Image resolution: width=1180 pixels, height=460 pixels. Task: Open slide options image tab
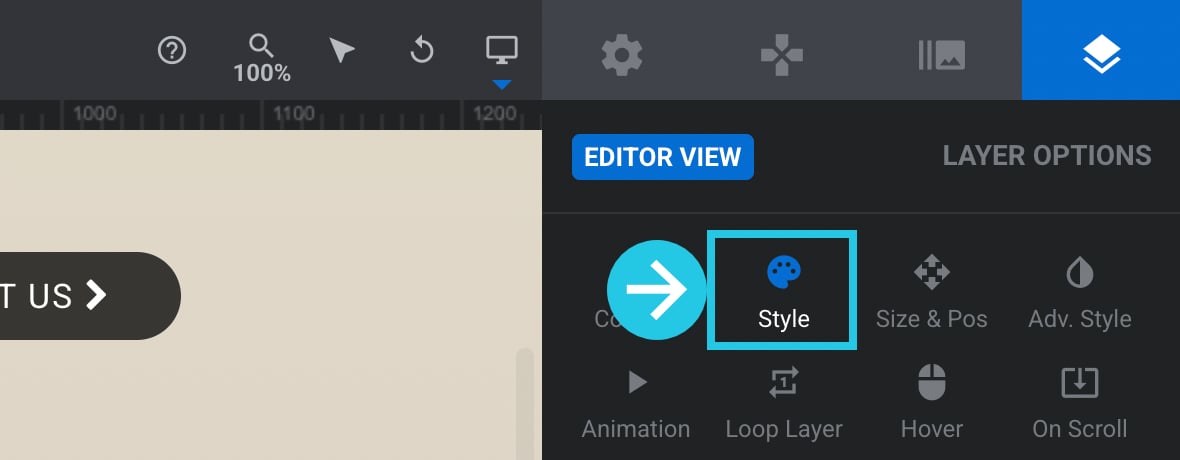(x=941, y=56)
